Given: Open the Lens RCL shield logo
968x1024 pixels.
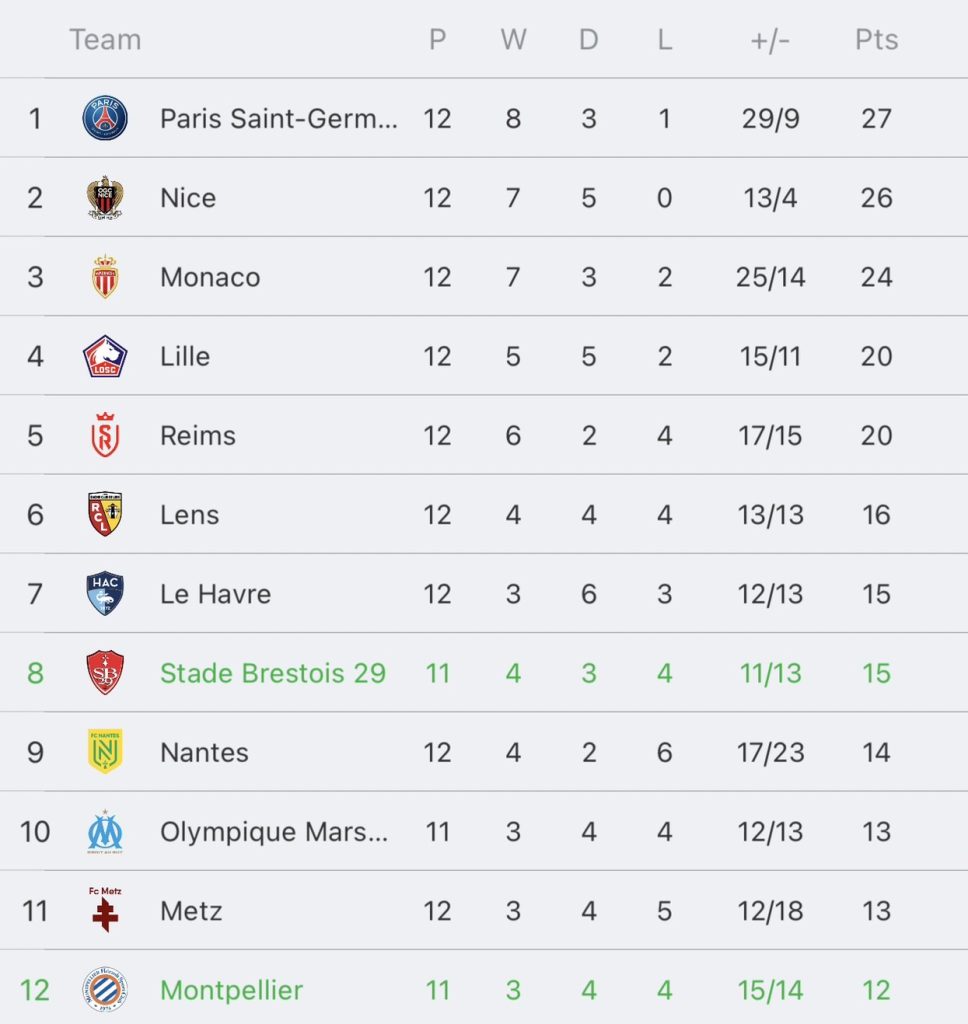Looking at the screenshot, I should point(105,515).
